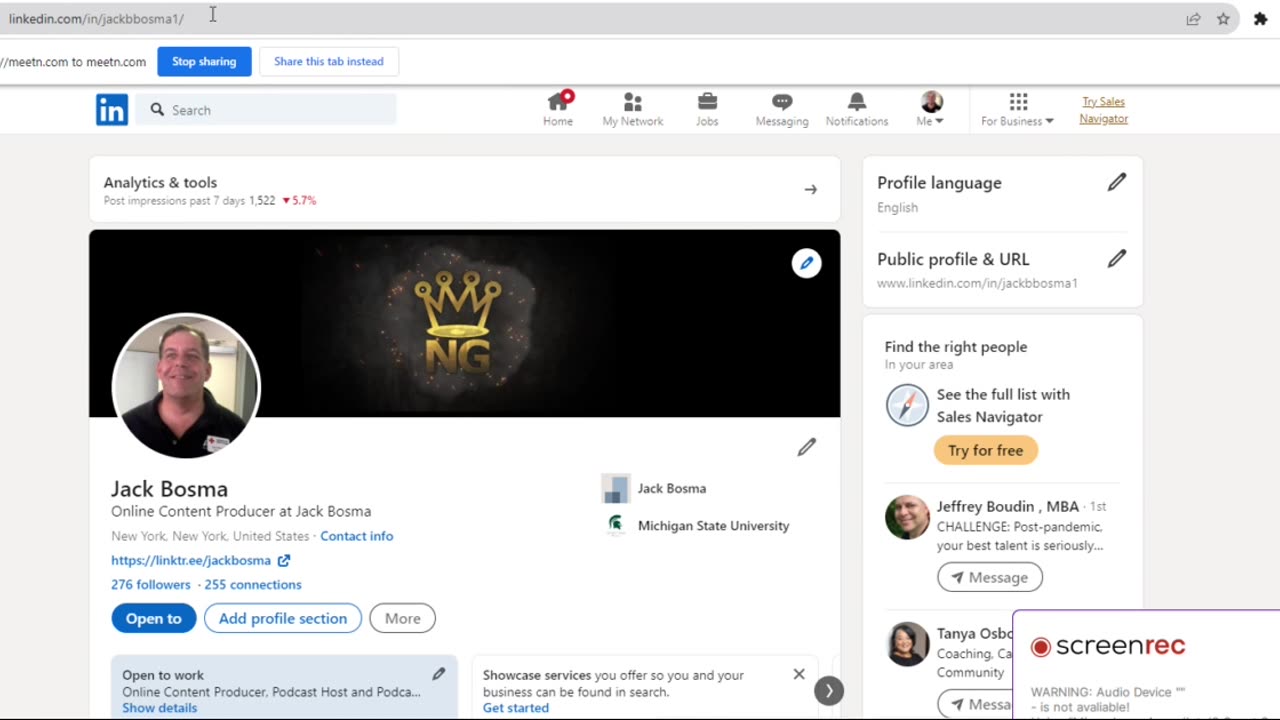This screenshot has width=1280, height=720.
Task: Click the ScreenRec logo popup
Action: [1108, 646]
